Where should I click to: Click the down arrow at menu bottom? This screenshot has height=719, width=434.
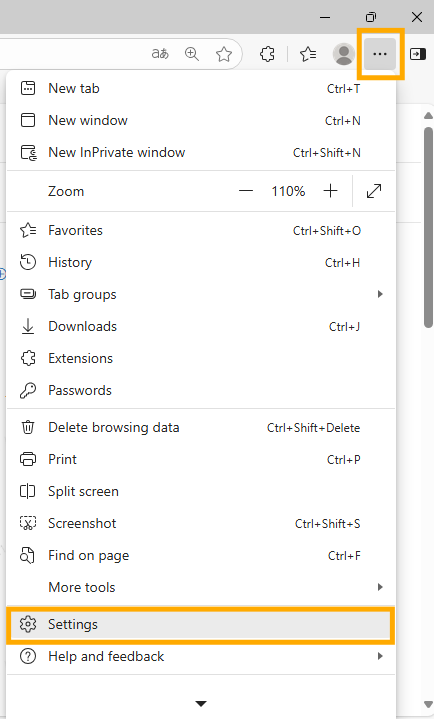coord(201,703)
